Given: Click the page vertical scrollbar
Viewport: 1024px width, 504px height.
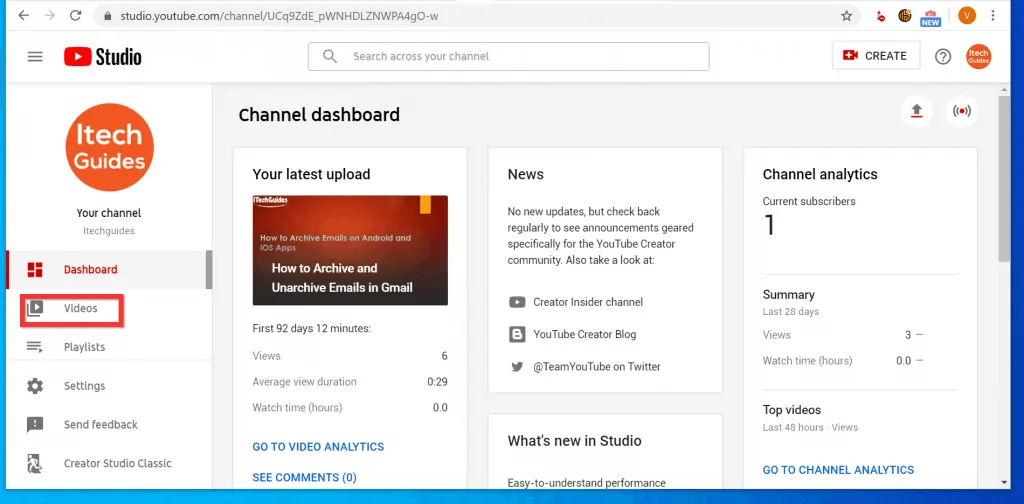Looking at the screenshot, I should (1004, 178).
